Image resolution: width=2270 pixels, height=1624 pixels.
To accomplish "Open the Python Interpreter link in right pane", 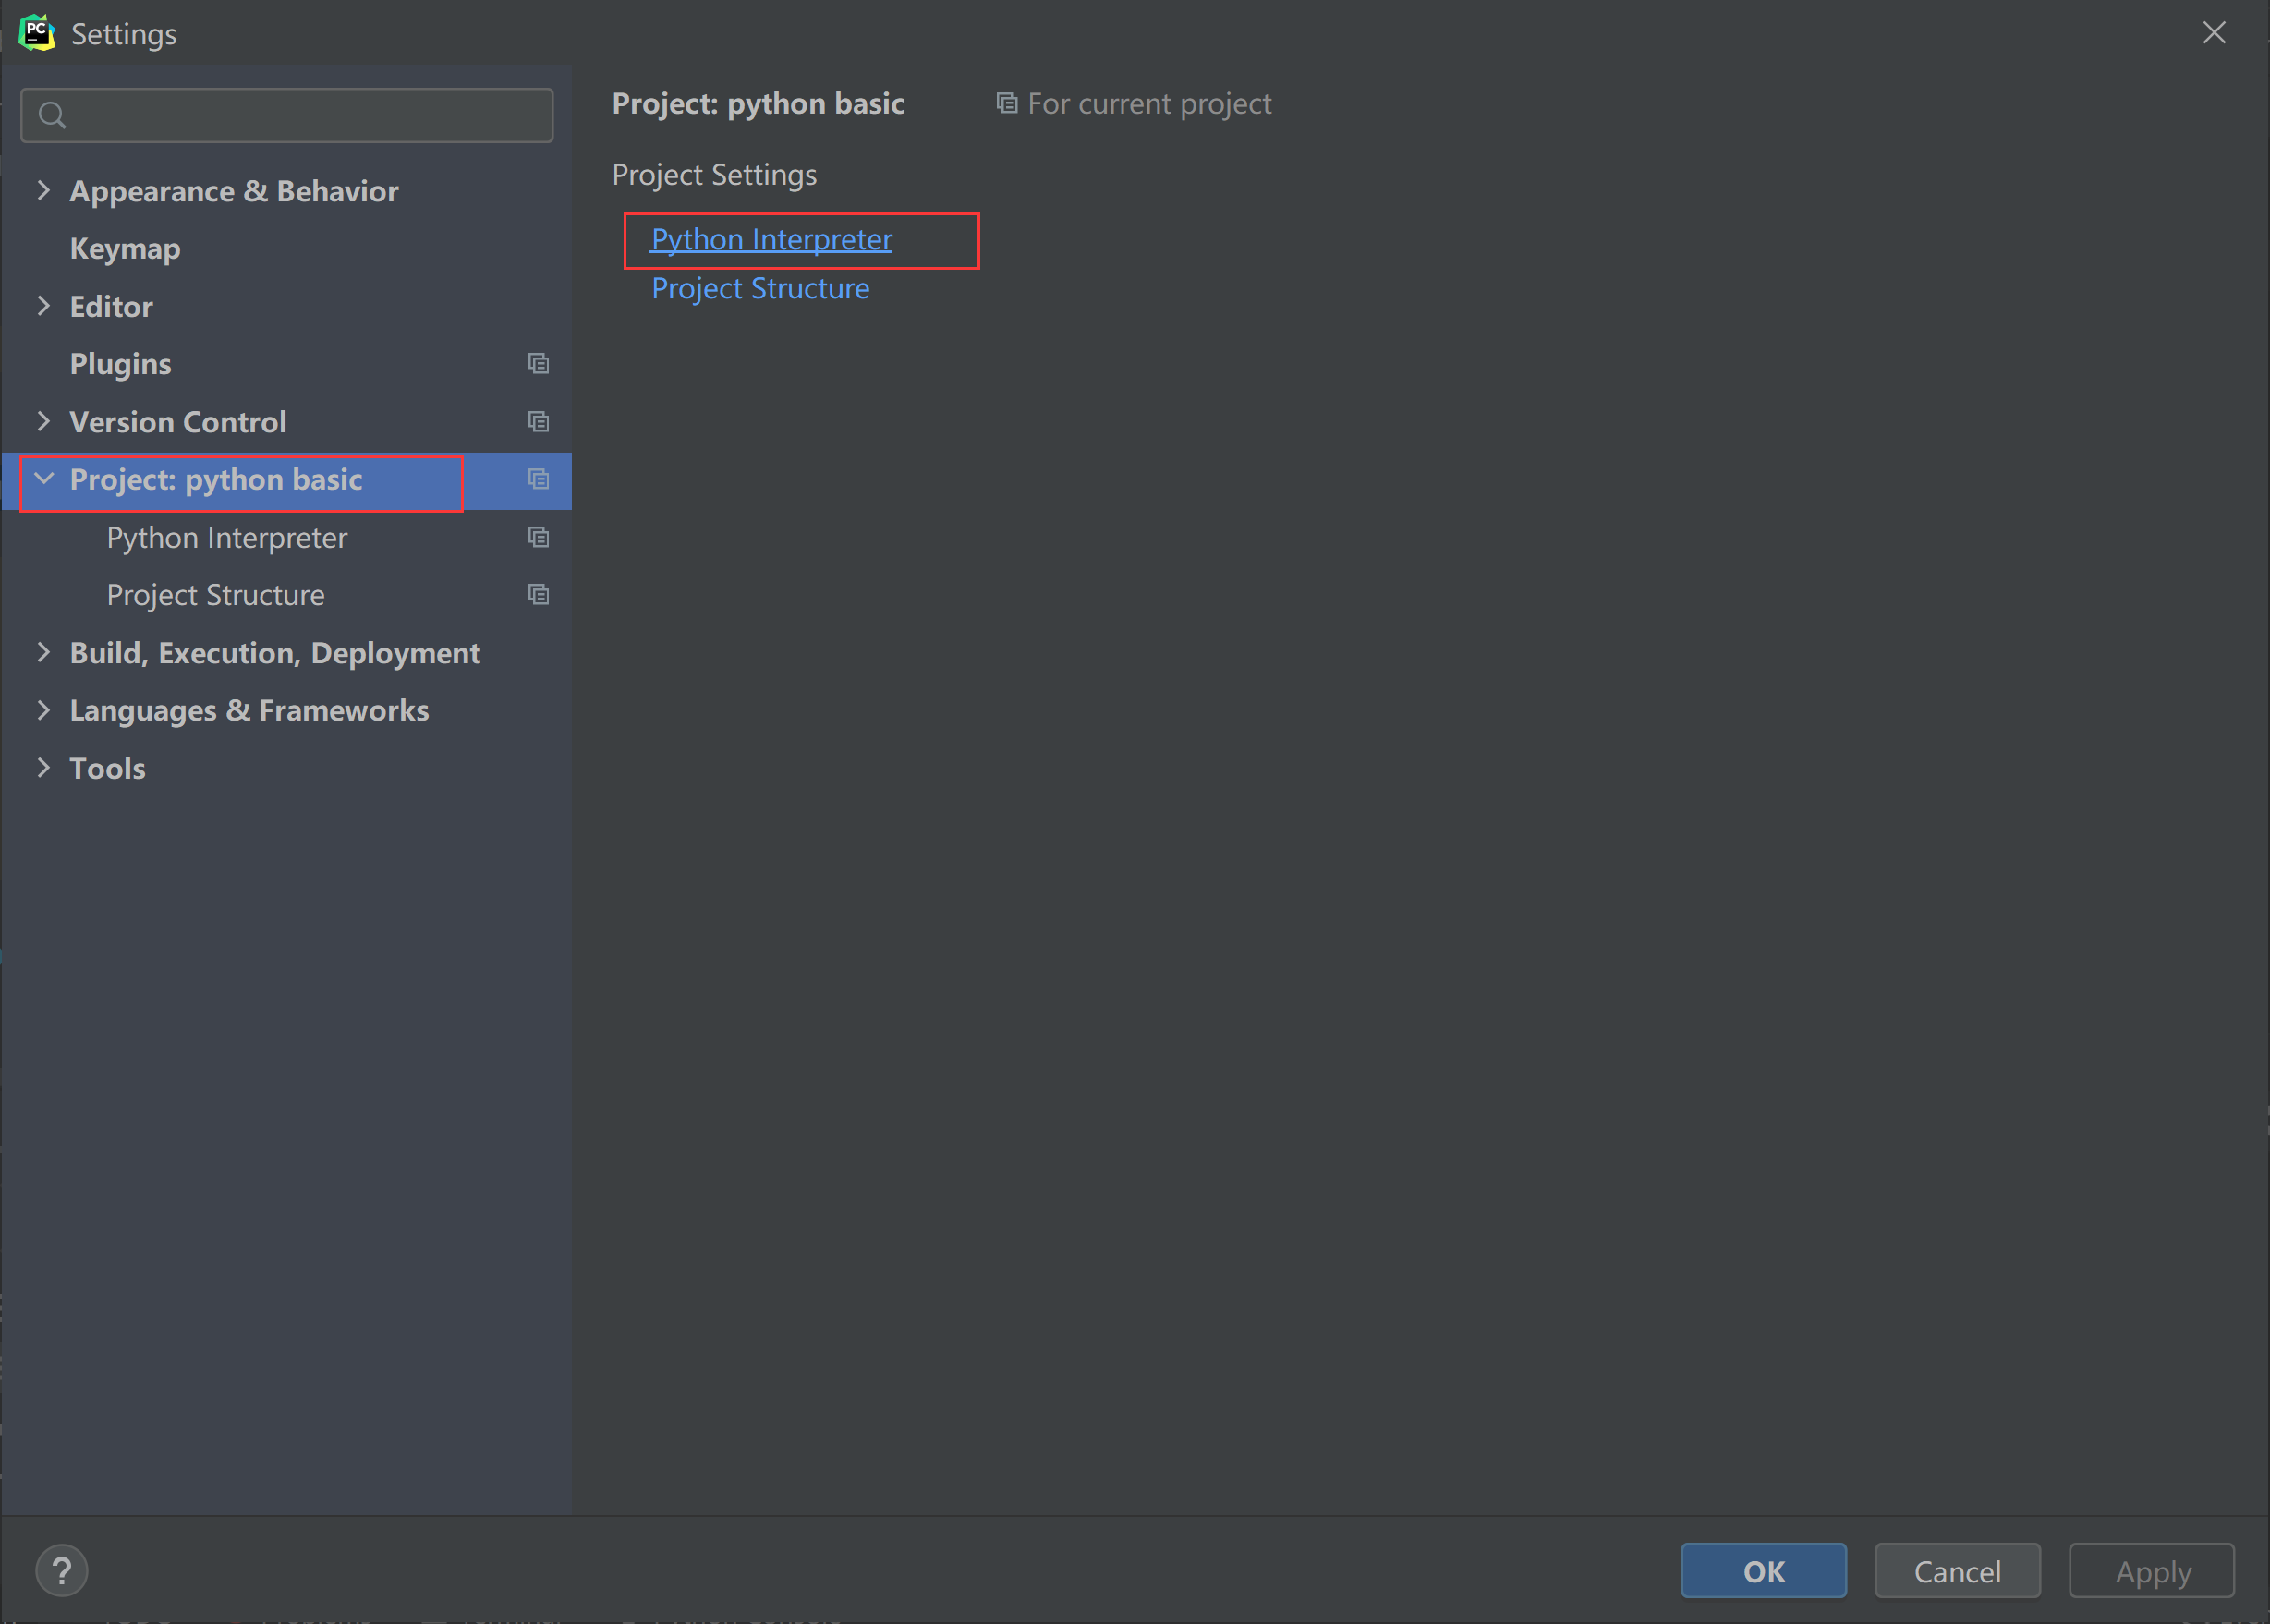I will point(771,240).
